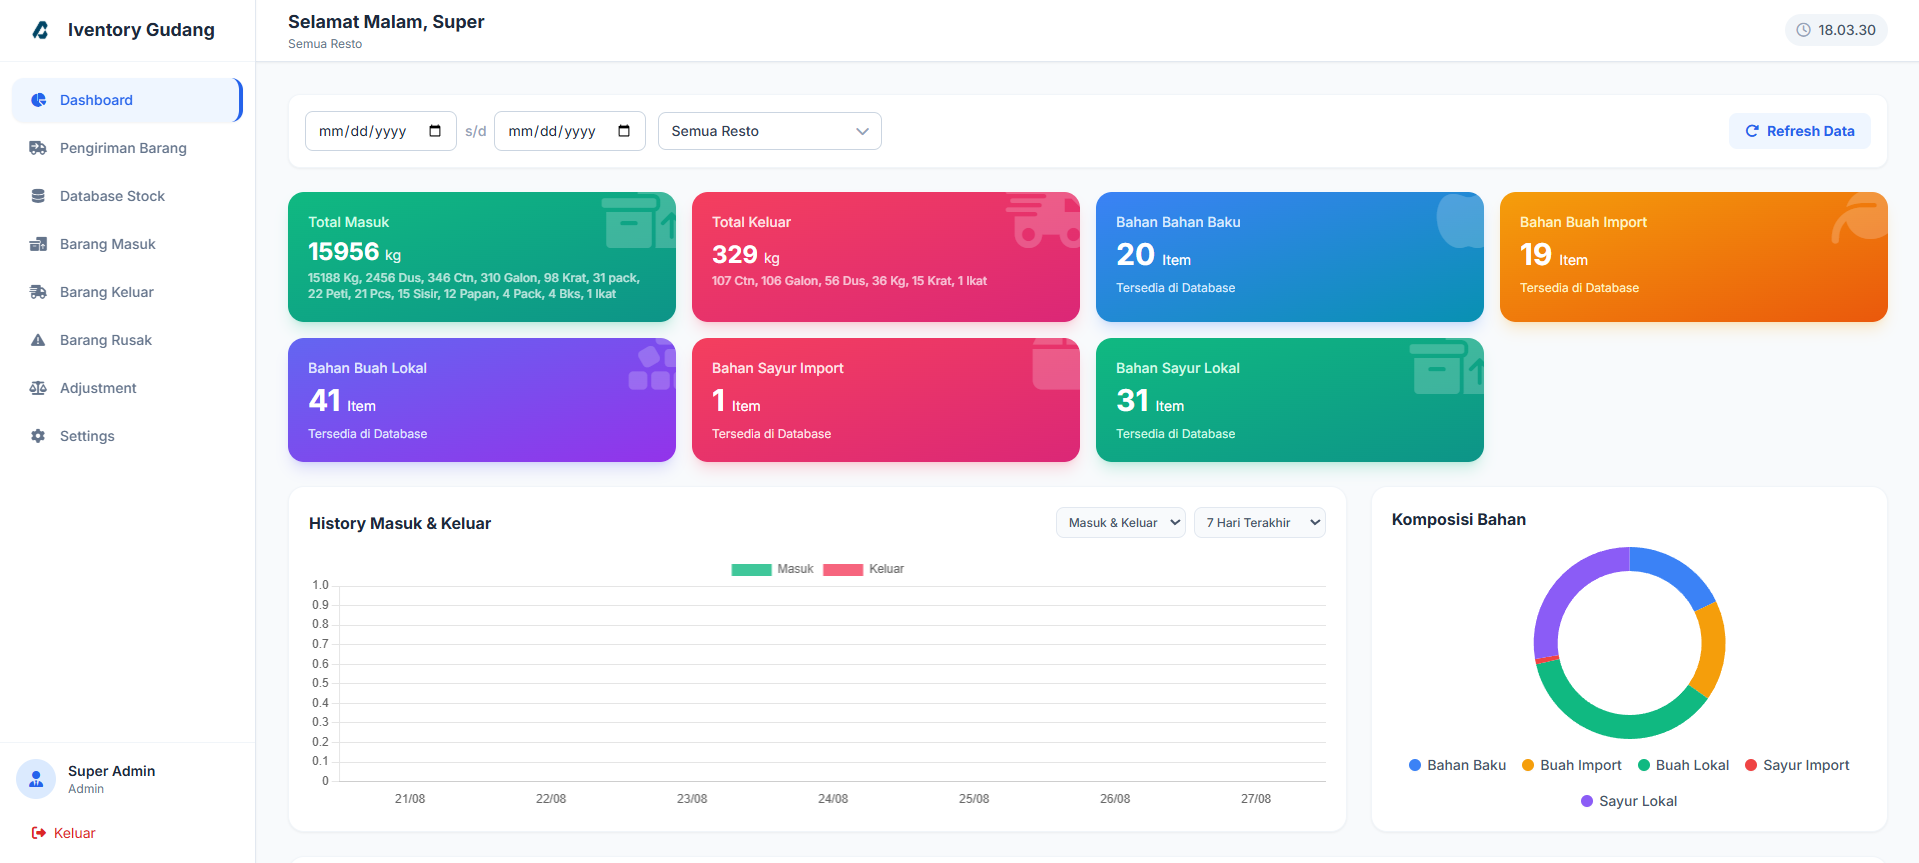Open the 7 Hari Terakhir range dropdown
This screenshot has height=863, width=1919.
[x=1260, y=522]
